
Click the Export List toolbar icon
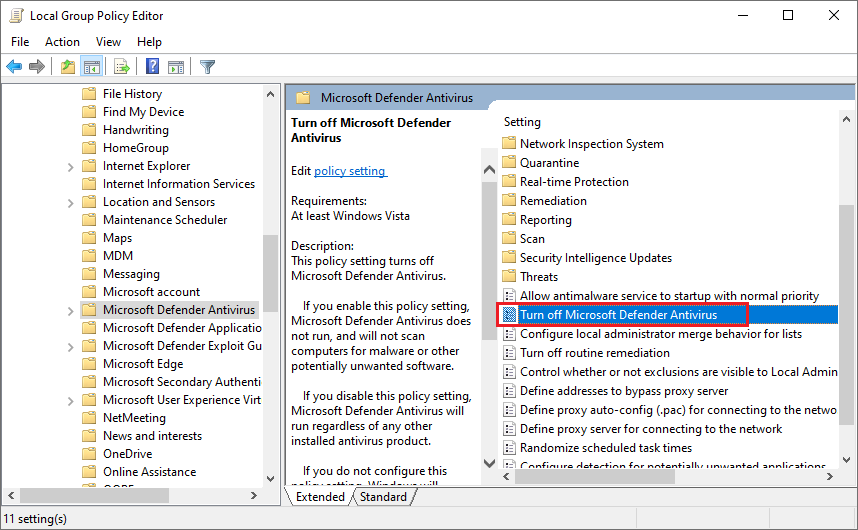click(121, 67)
